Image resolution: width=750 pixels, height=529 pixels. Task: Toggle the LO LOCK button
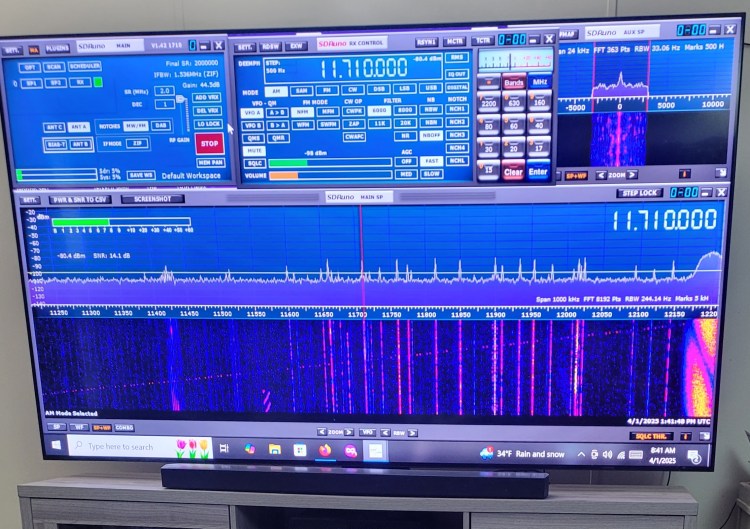pyautogui.click(x=208, y=124)
